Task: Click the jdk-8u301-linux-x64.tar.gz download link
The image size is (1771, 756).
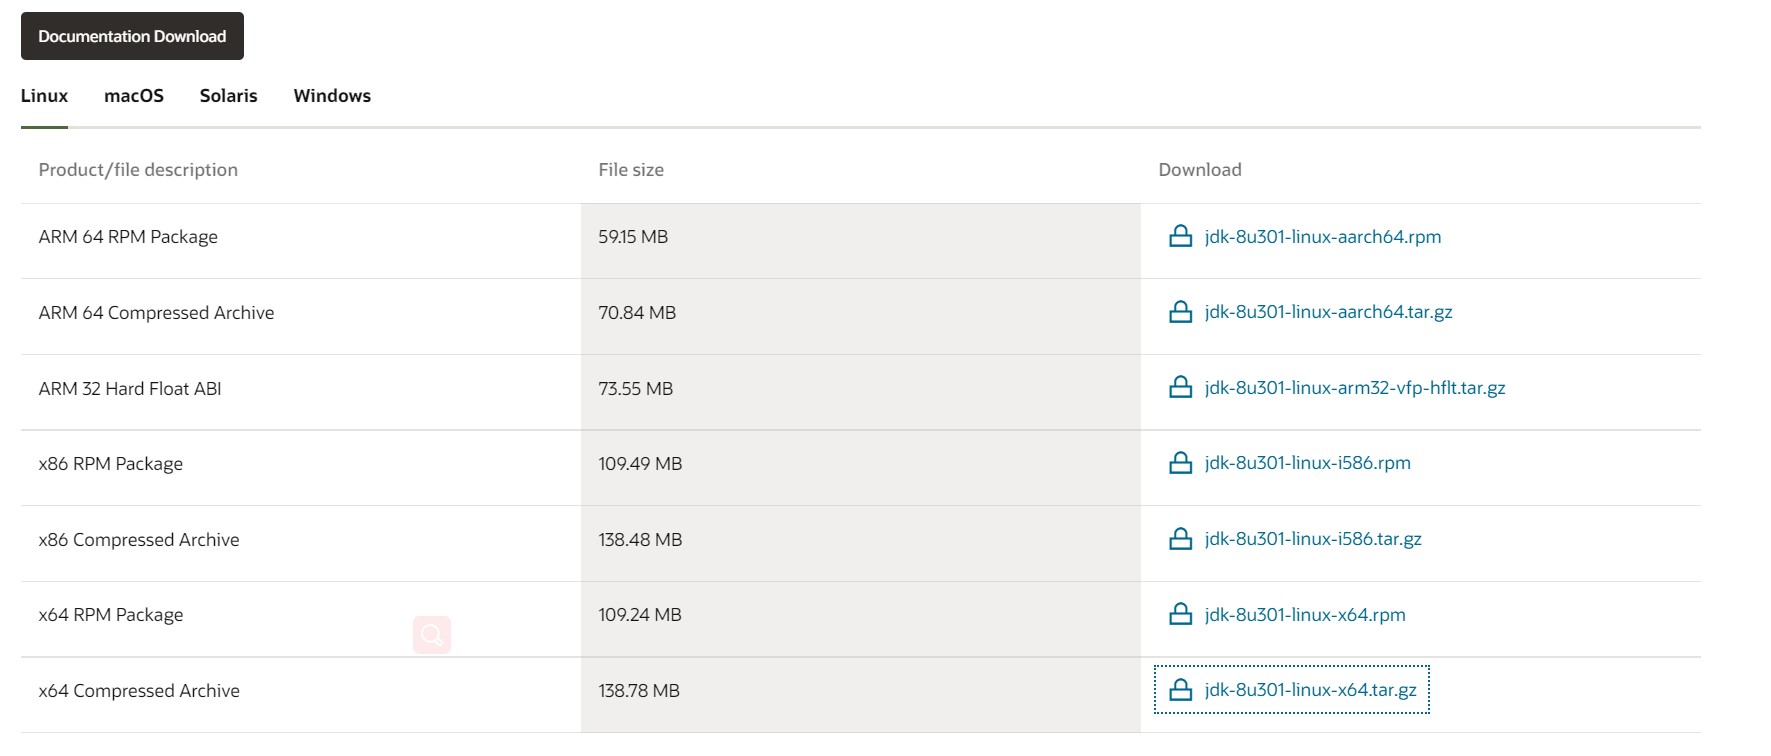Action: (1310, 690)
